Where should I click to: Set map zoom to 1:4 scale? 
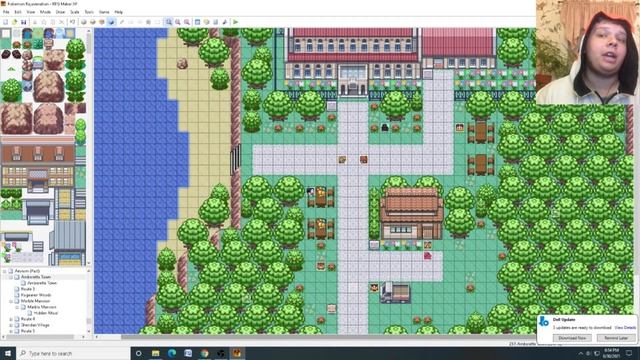tap(187, 22)
